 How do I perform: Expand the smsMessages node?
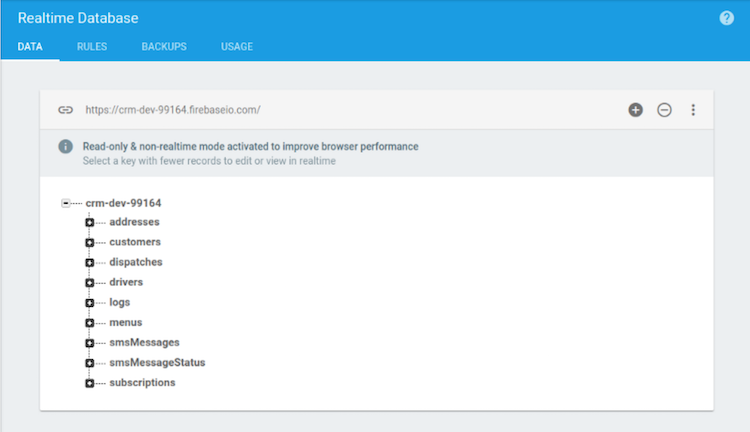tap(89, 343)
